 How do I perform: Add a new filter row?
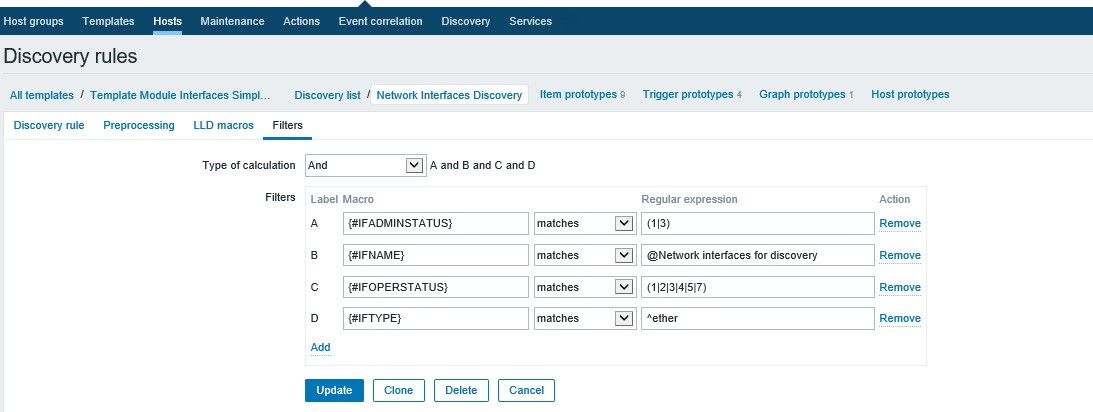click(x=320, y=347)
